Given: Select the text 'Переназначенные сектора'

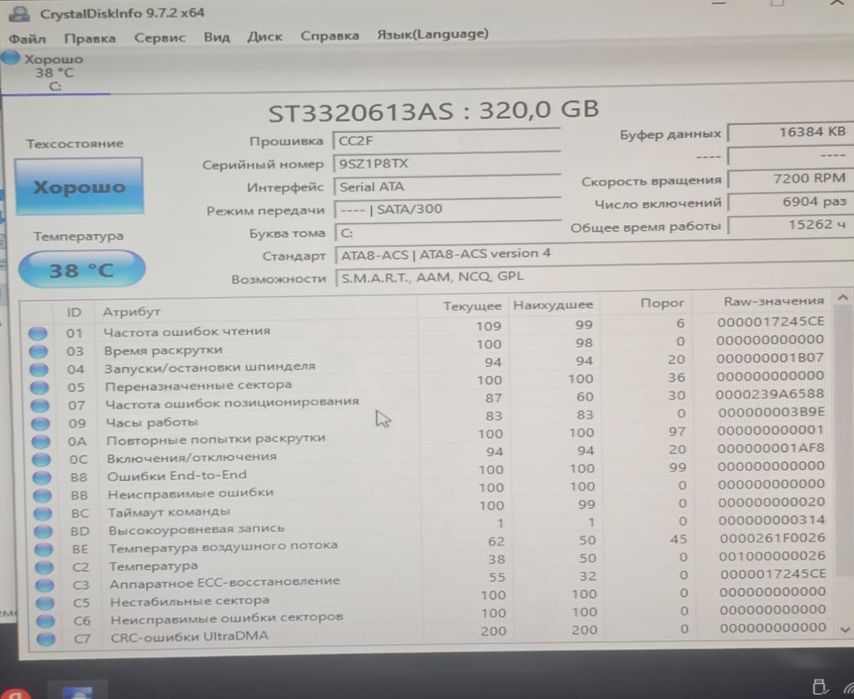Looking at the screenshot, I should point(198,386).
